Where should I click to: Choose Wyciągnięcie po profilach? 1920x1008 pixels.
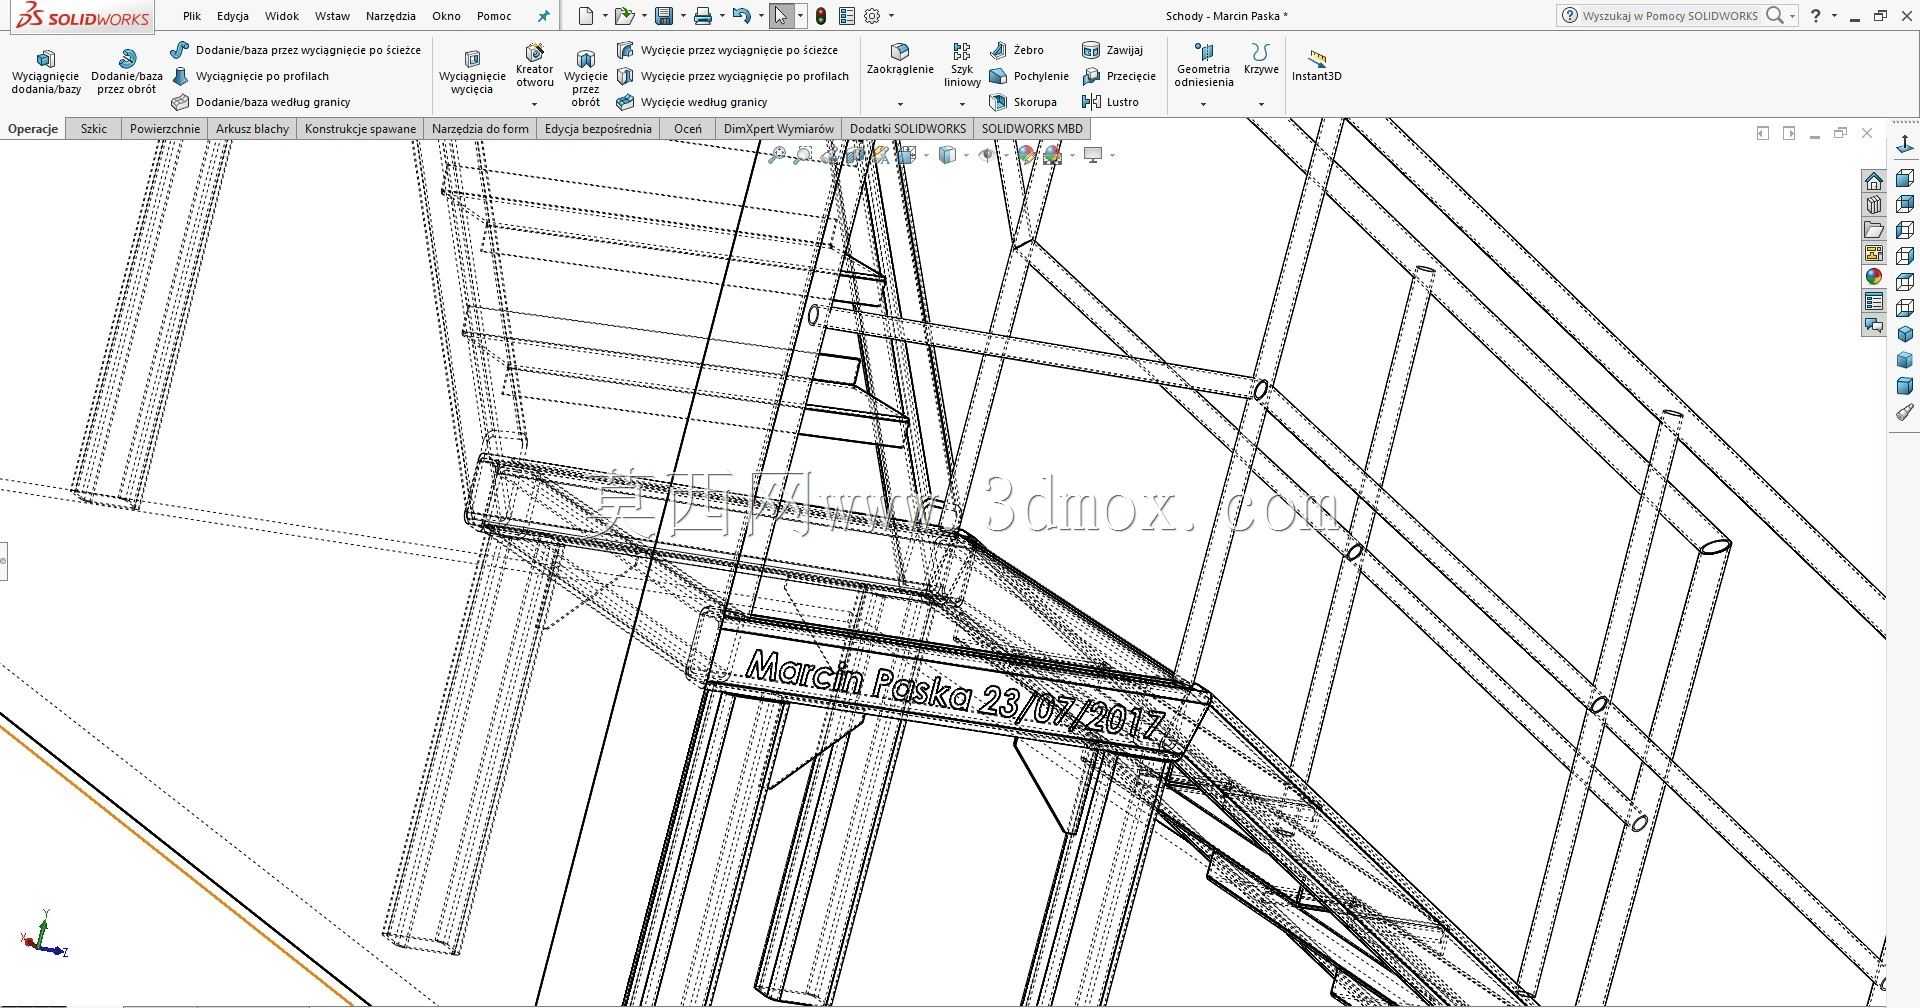(251, 76)
